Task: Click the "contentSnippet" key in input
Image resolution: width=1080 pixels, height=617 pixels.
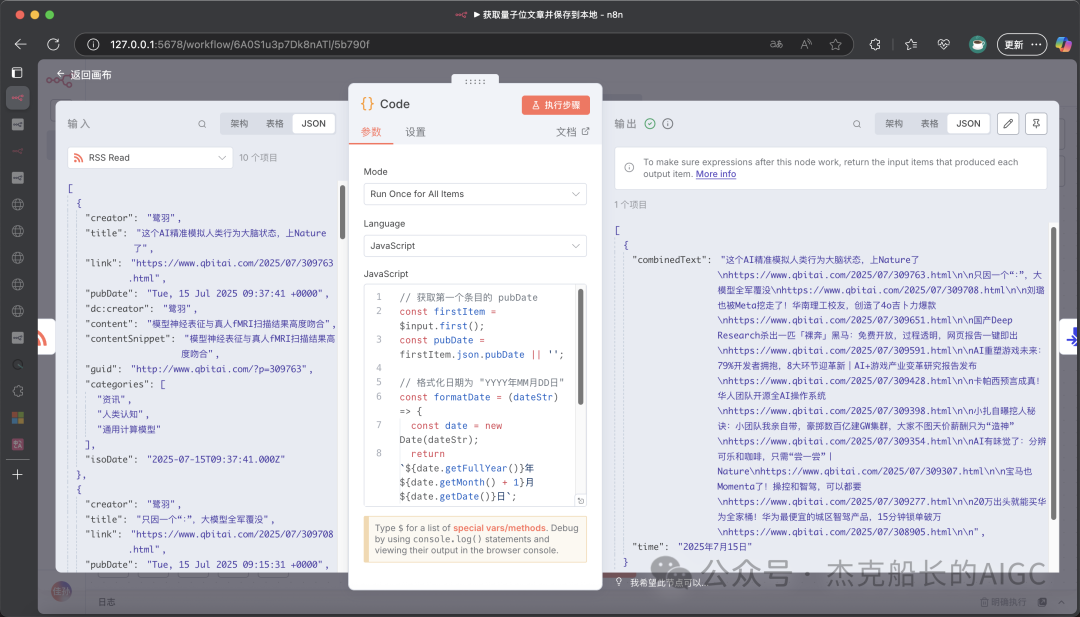Action: tap(129, 338)
